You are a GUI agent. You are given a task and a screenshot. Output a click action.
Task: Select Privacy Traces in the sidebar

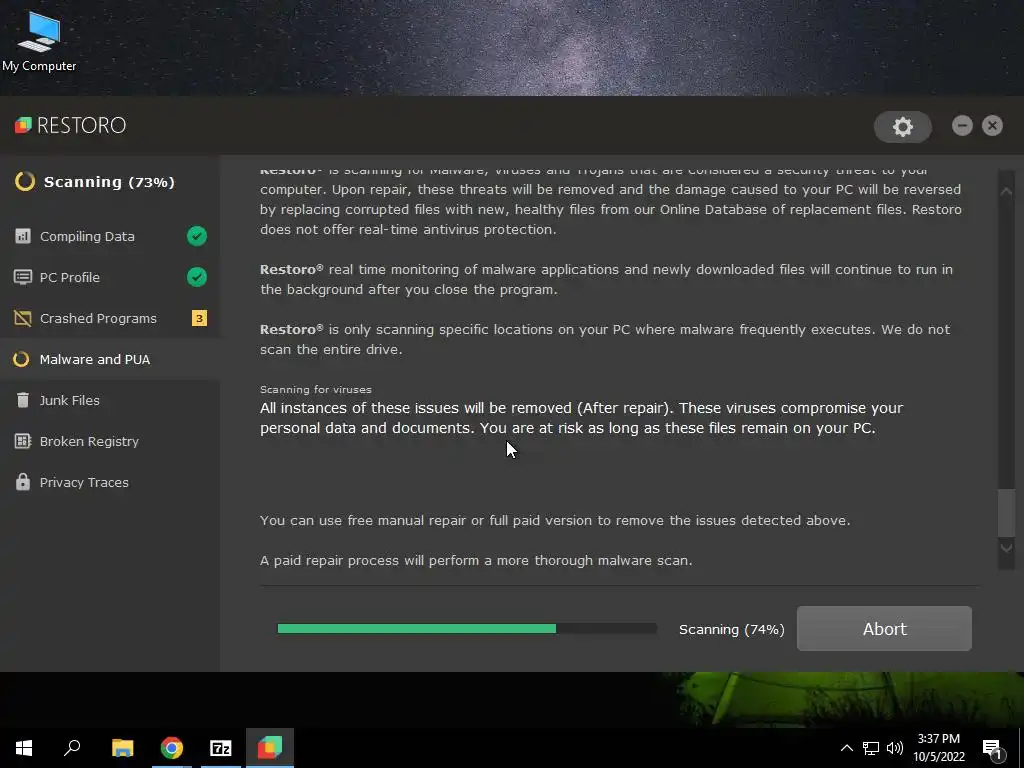tap(110, 482)
